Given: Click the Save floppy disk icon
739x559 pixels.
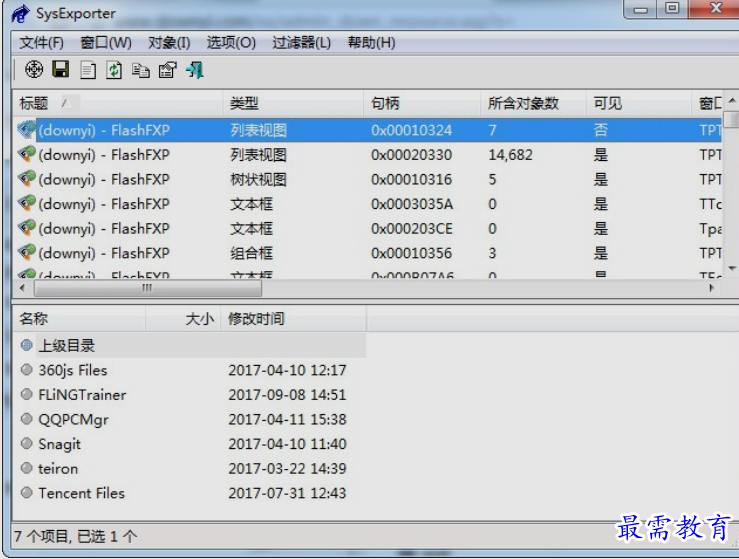Looking at the screenshot, I should (x=61, y=70).
